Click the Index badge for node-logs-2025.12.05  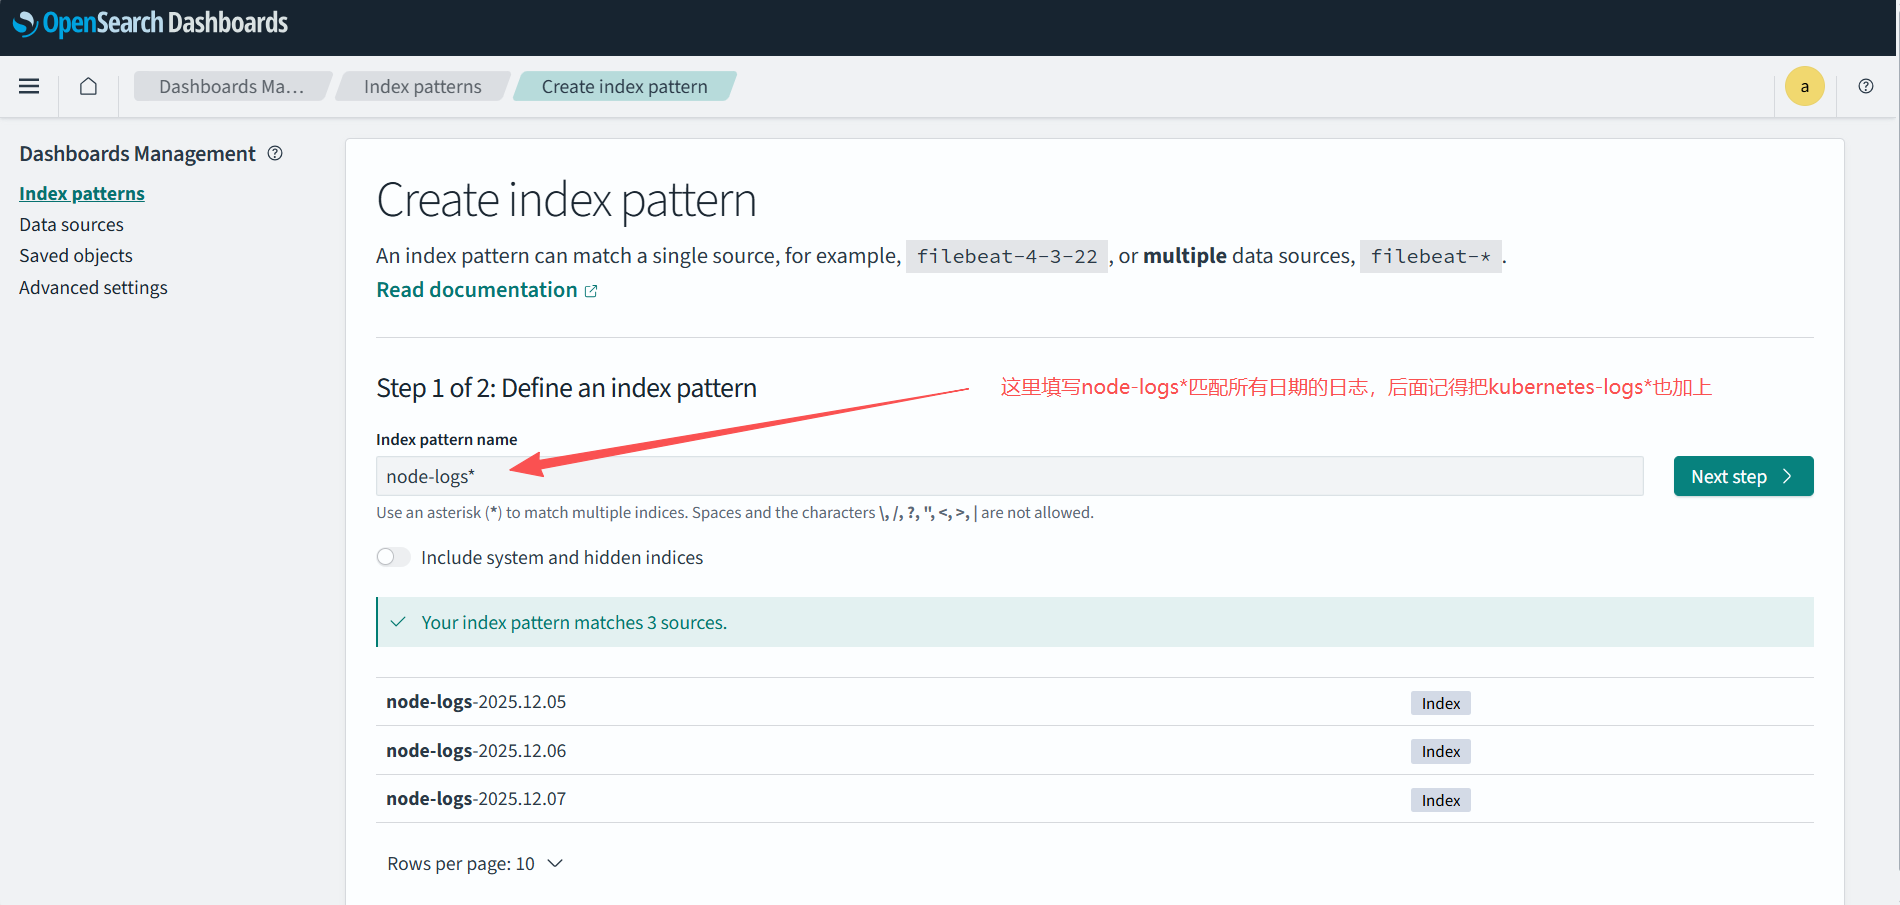pyautogui.click(x=1440, y=703)
